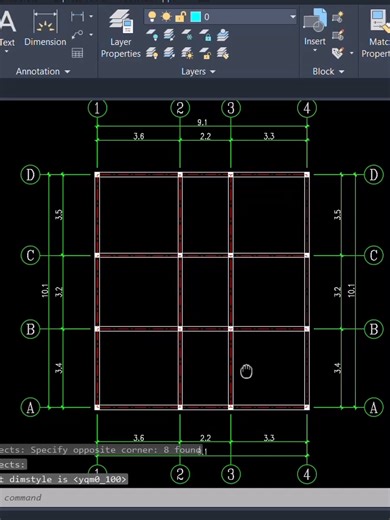Viewport: 390px width, 520px height.
Task: Select grid bubble 3 below the plan
Action: (x=231, y=474)
